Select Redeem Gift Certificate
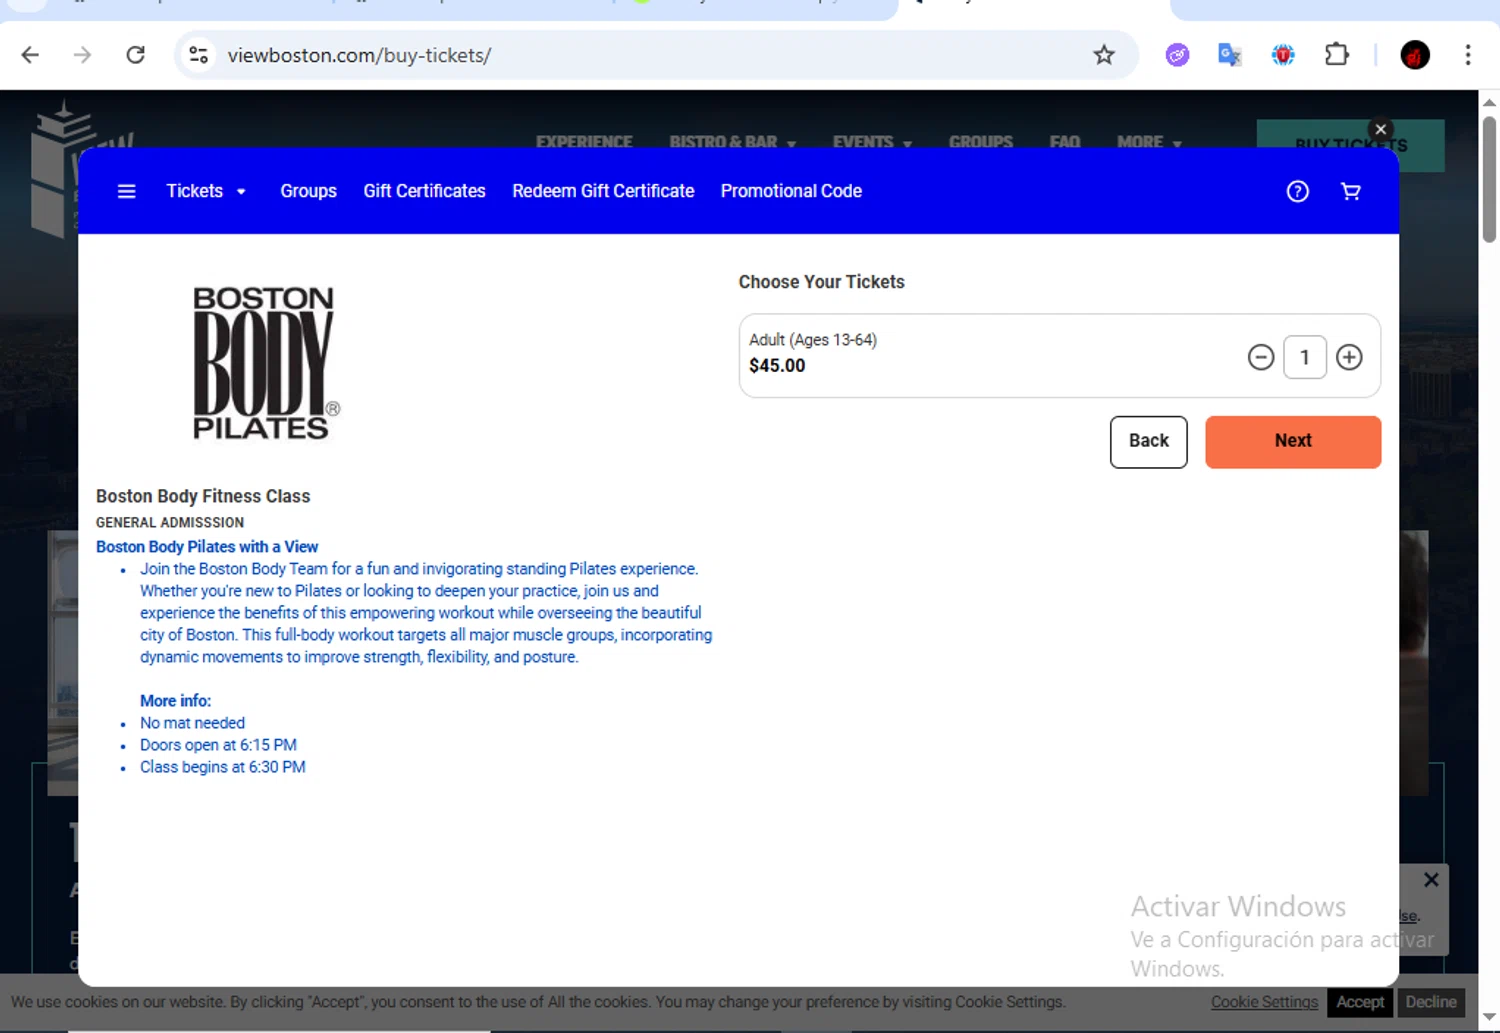This screenshot has width=1500, height=1033. click(x=603, y=191)
